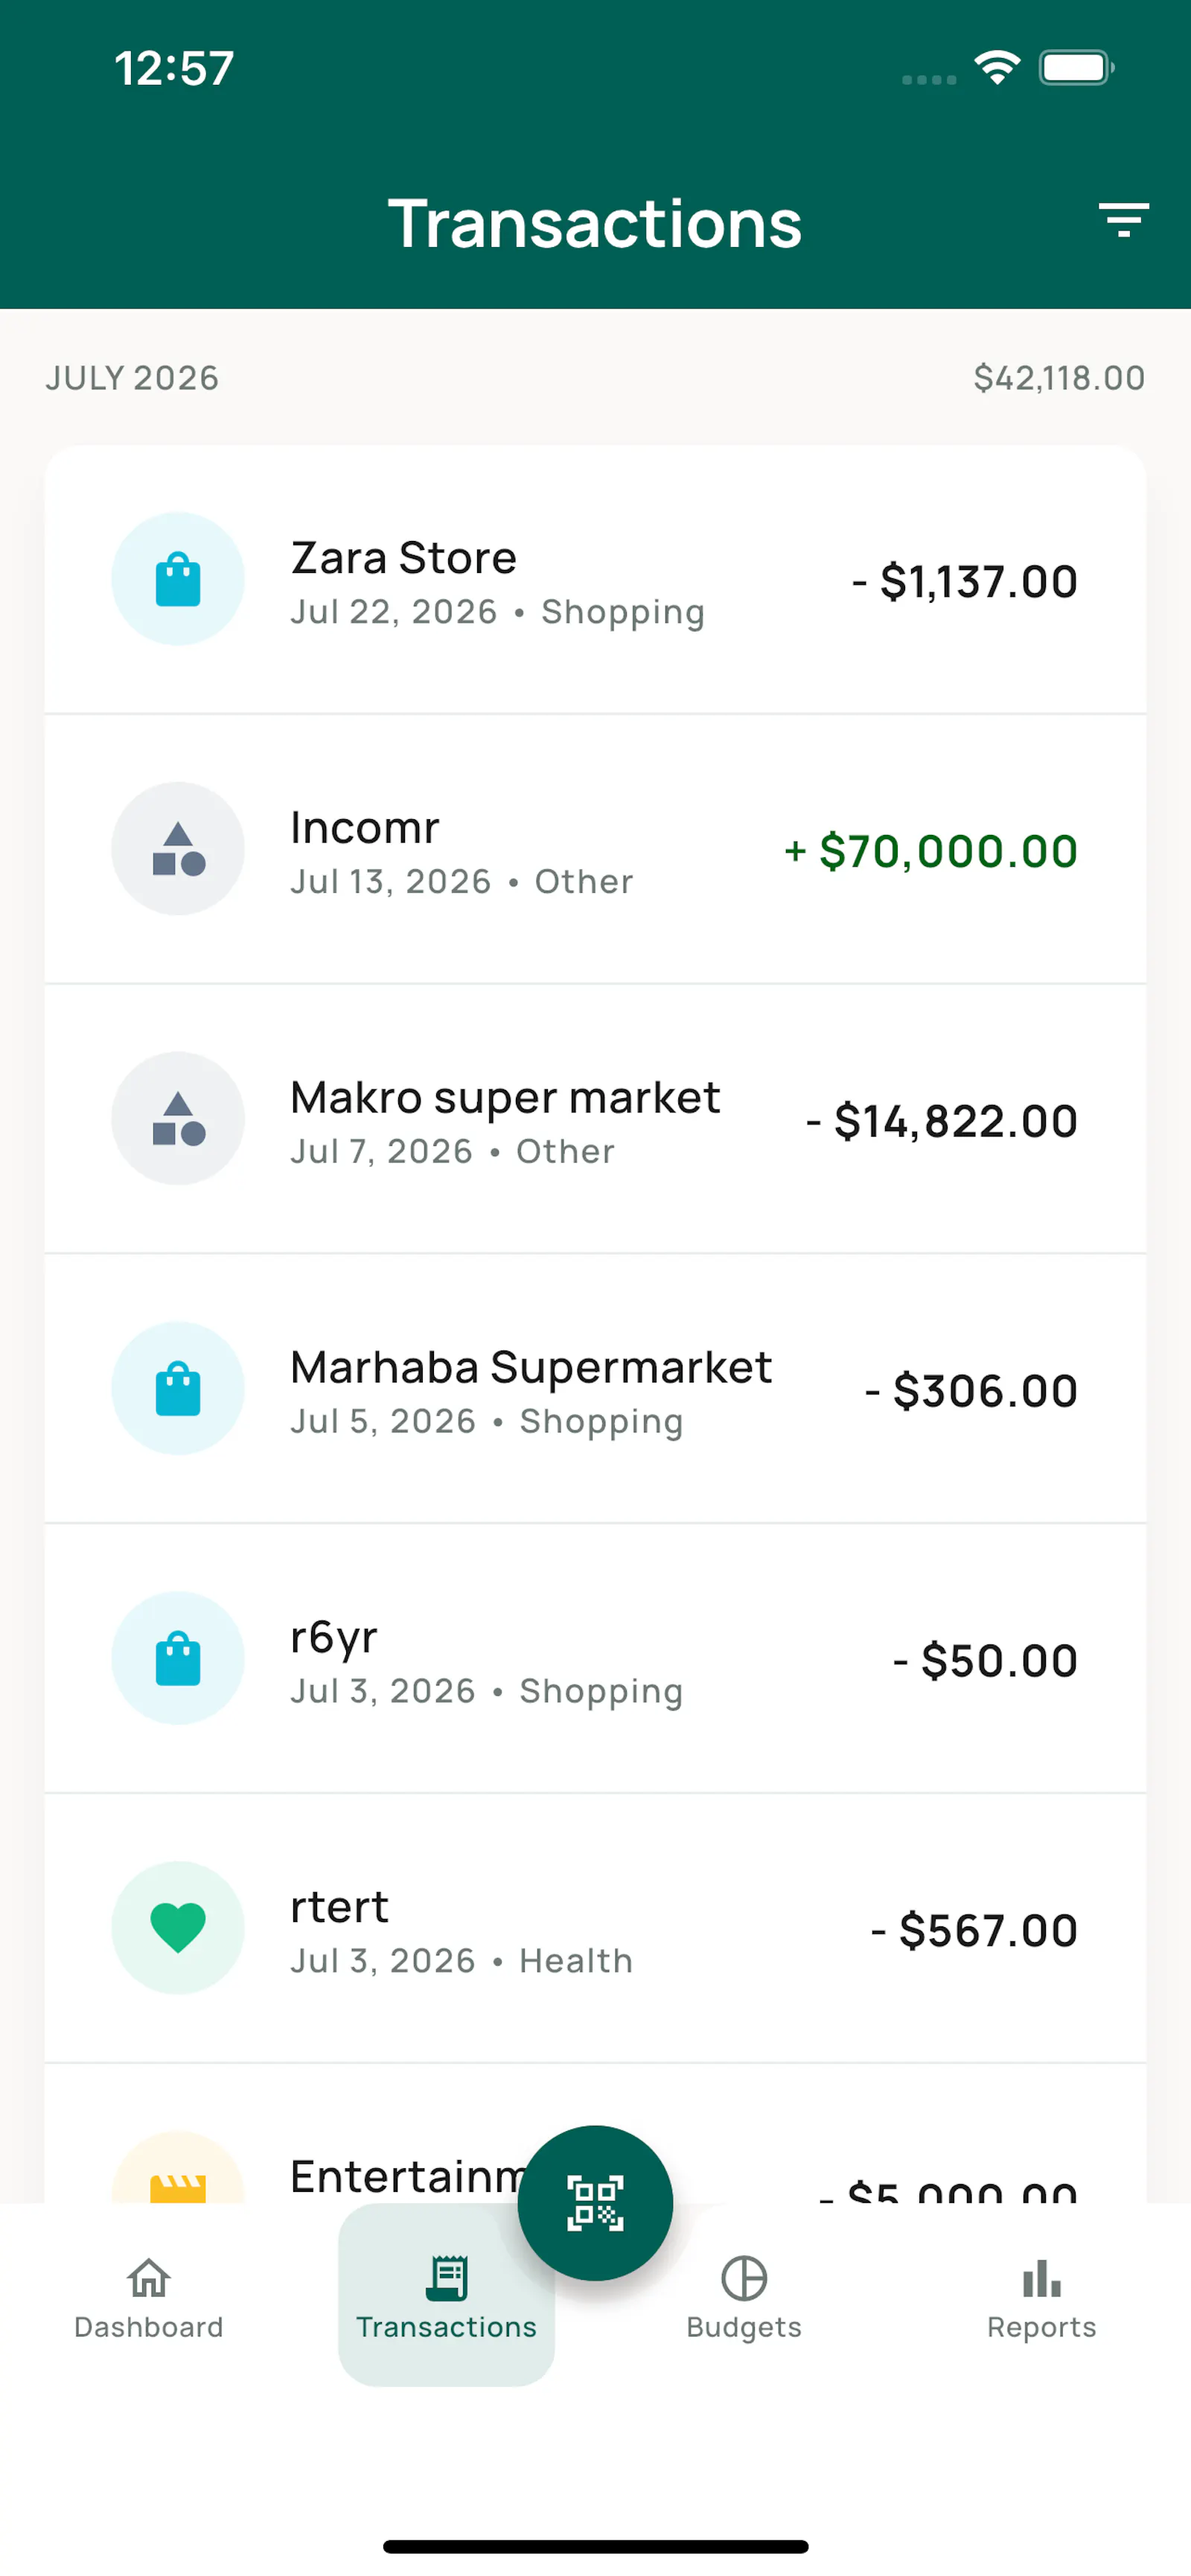1191x2576 pixels.
Task: Click the Zara Store shopping bag icon
Action: pos(178,579)
